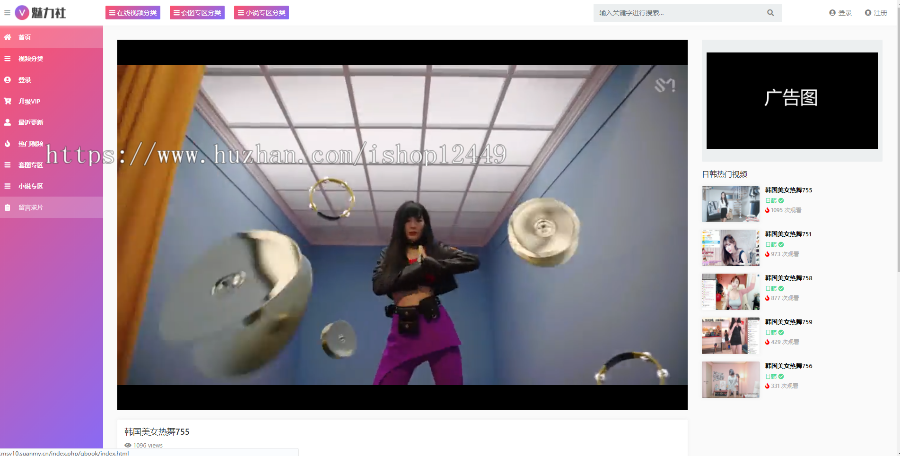Click green category tag under 韩国美女热舞755
900x456 pixels.
773,200
